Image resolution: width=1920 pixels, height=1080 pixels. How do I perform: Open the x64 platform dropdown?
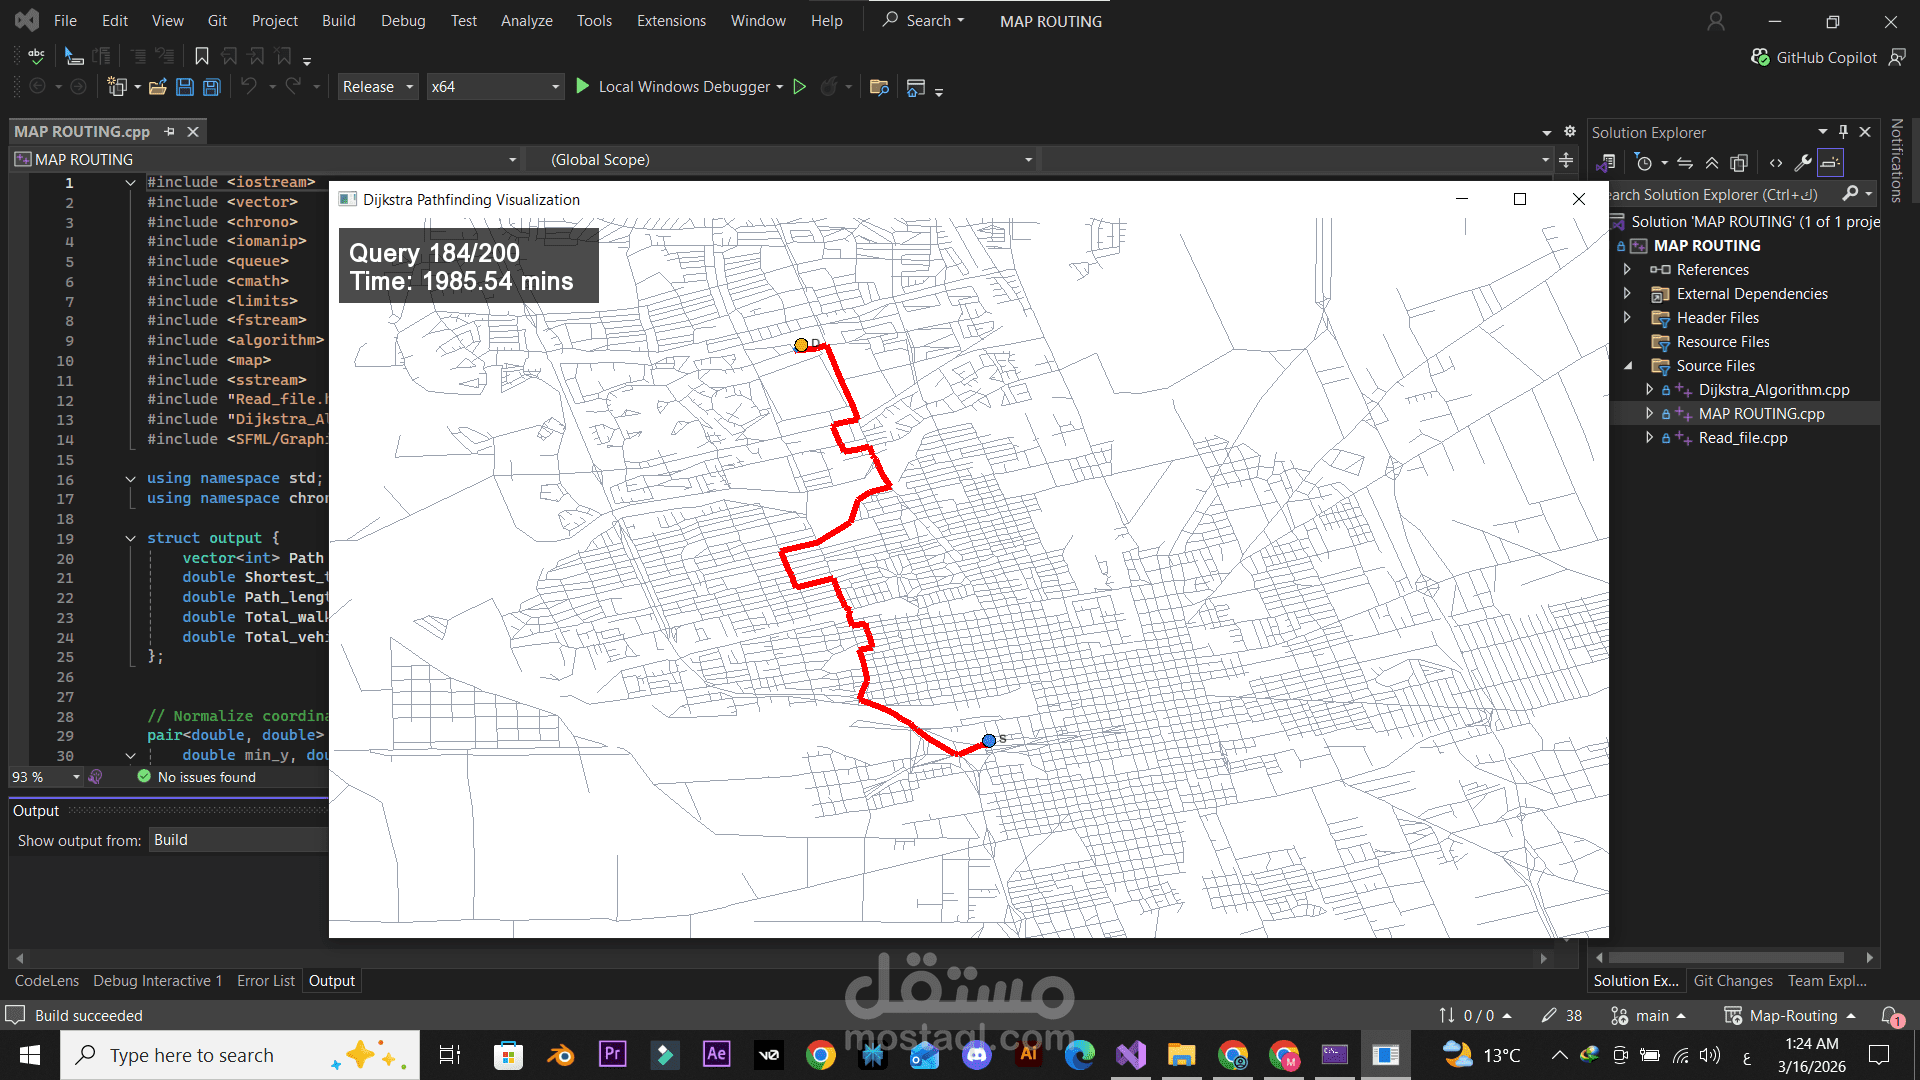pos(495,87)
